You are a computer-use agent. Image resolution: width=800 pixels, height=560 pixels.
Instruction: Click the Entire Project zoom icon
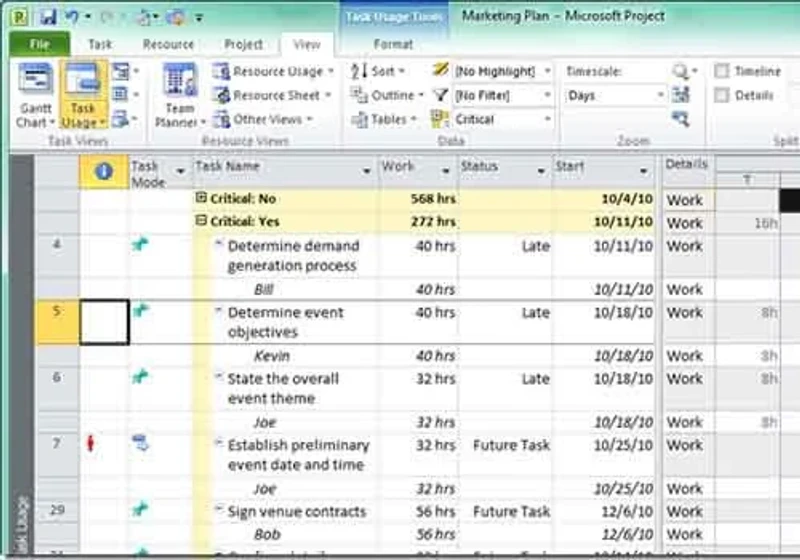tap(681, 95)
